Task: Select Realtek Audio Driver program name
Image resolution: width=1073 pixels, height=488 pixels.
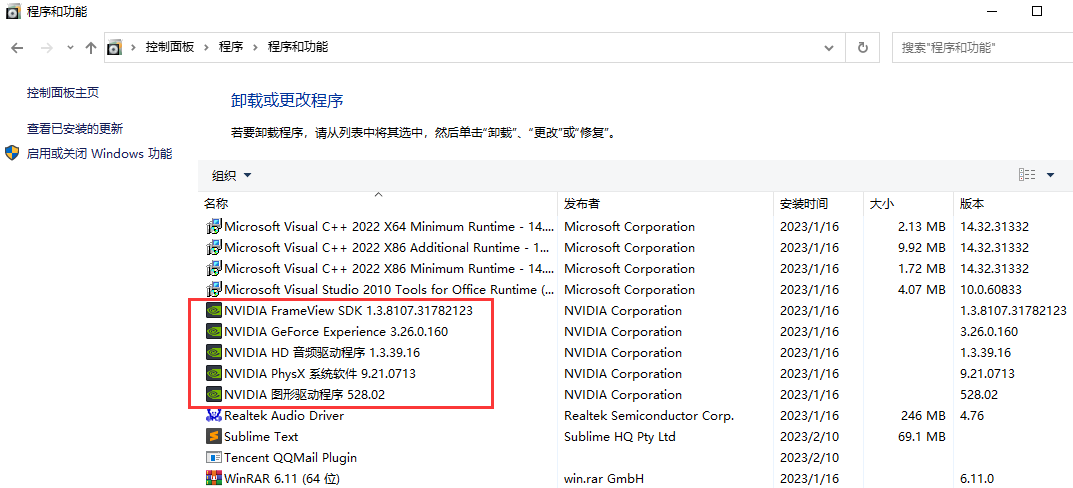Action: coord(284,415)
